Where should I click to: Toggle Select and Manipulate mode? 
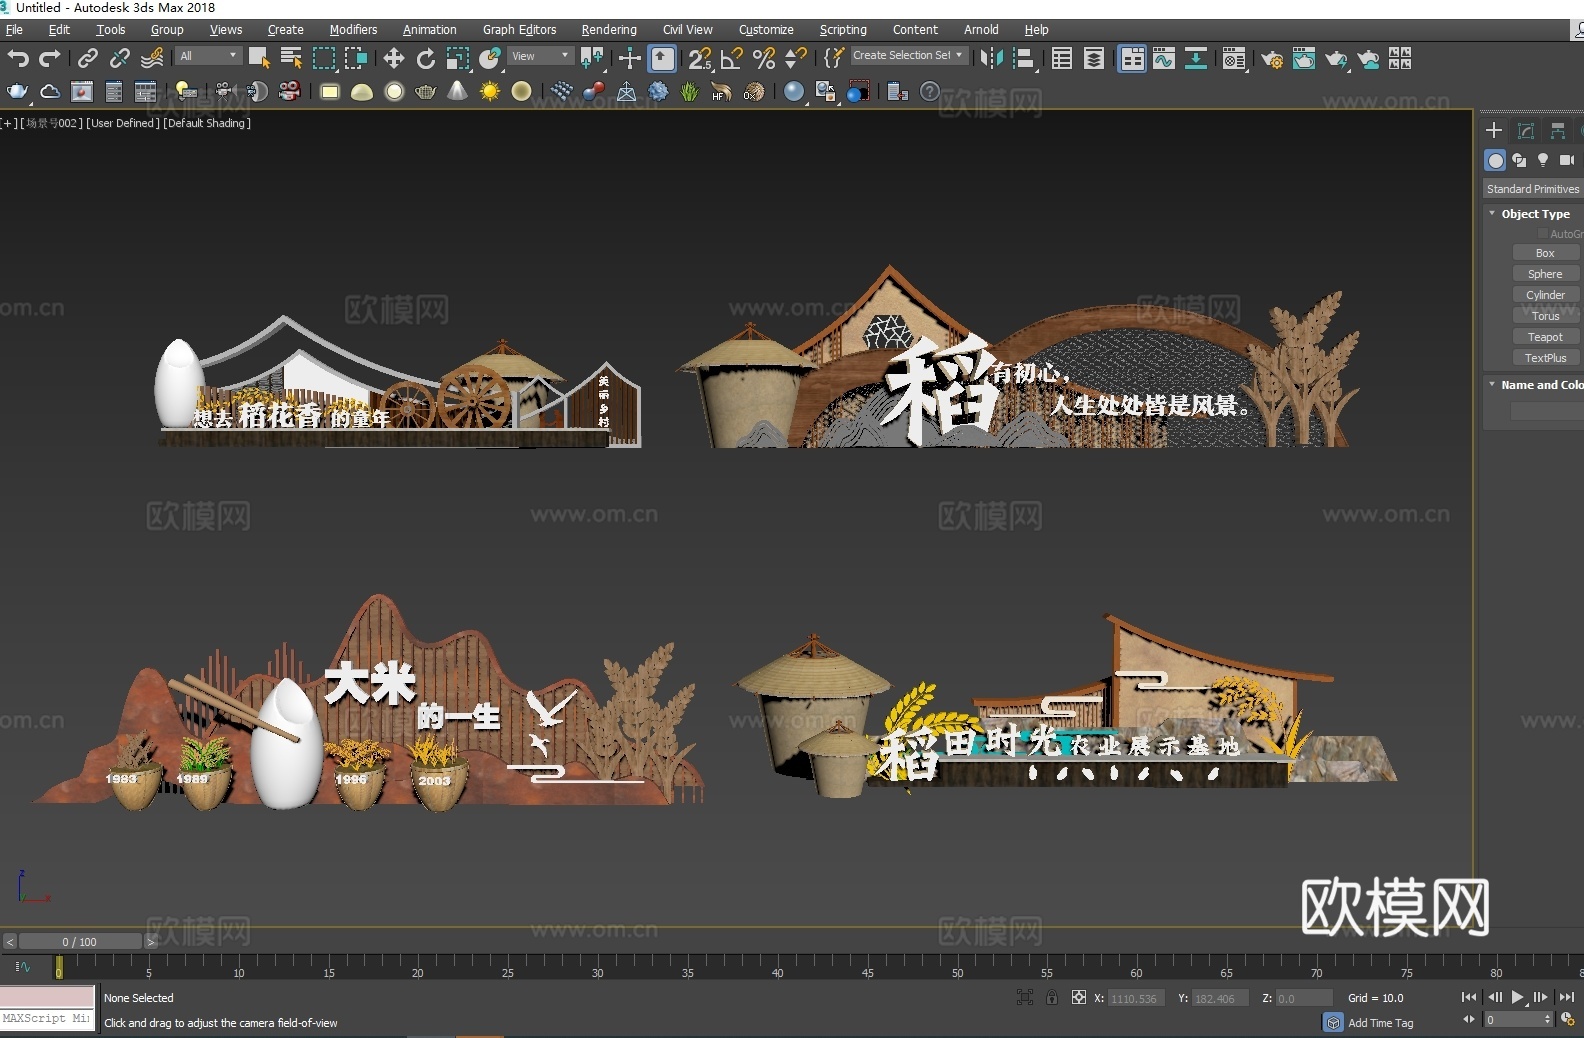click(x=630, y=59)
